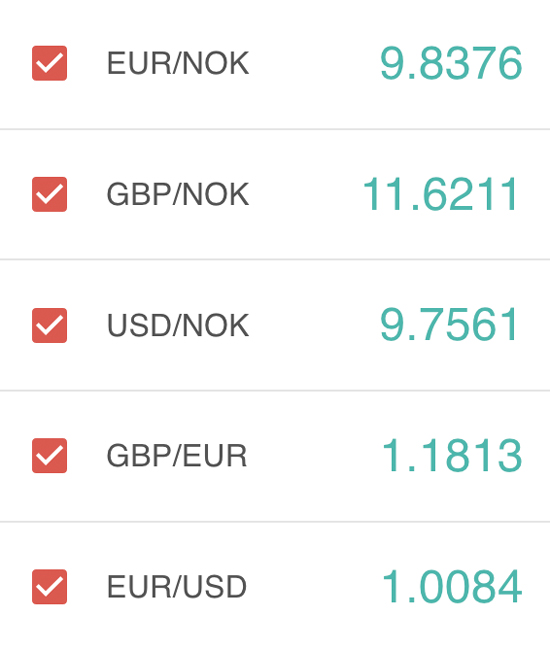Image resolution: width=550 pixels, height=650 pixels.
Task: Click the 11.6211 rate value
Action: click(x=441, y=194)
